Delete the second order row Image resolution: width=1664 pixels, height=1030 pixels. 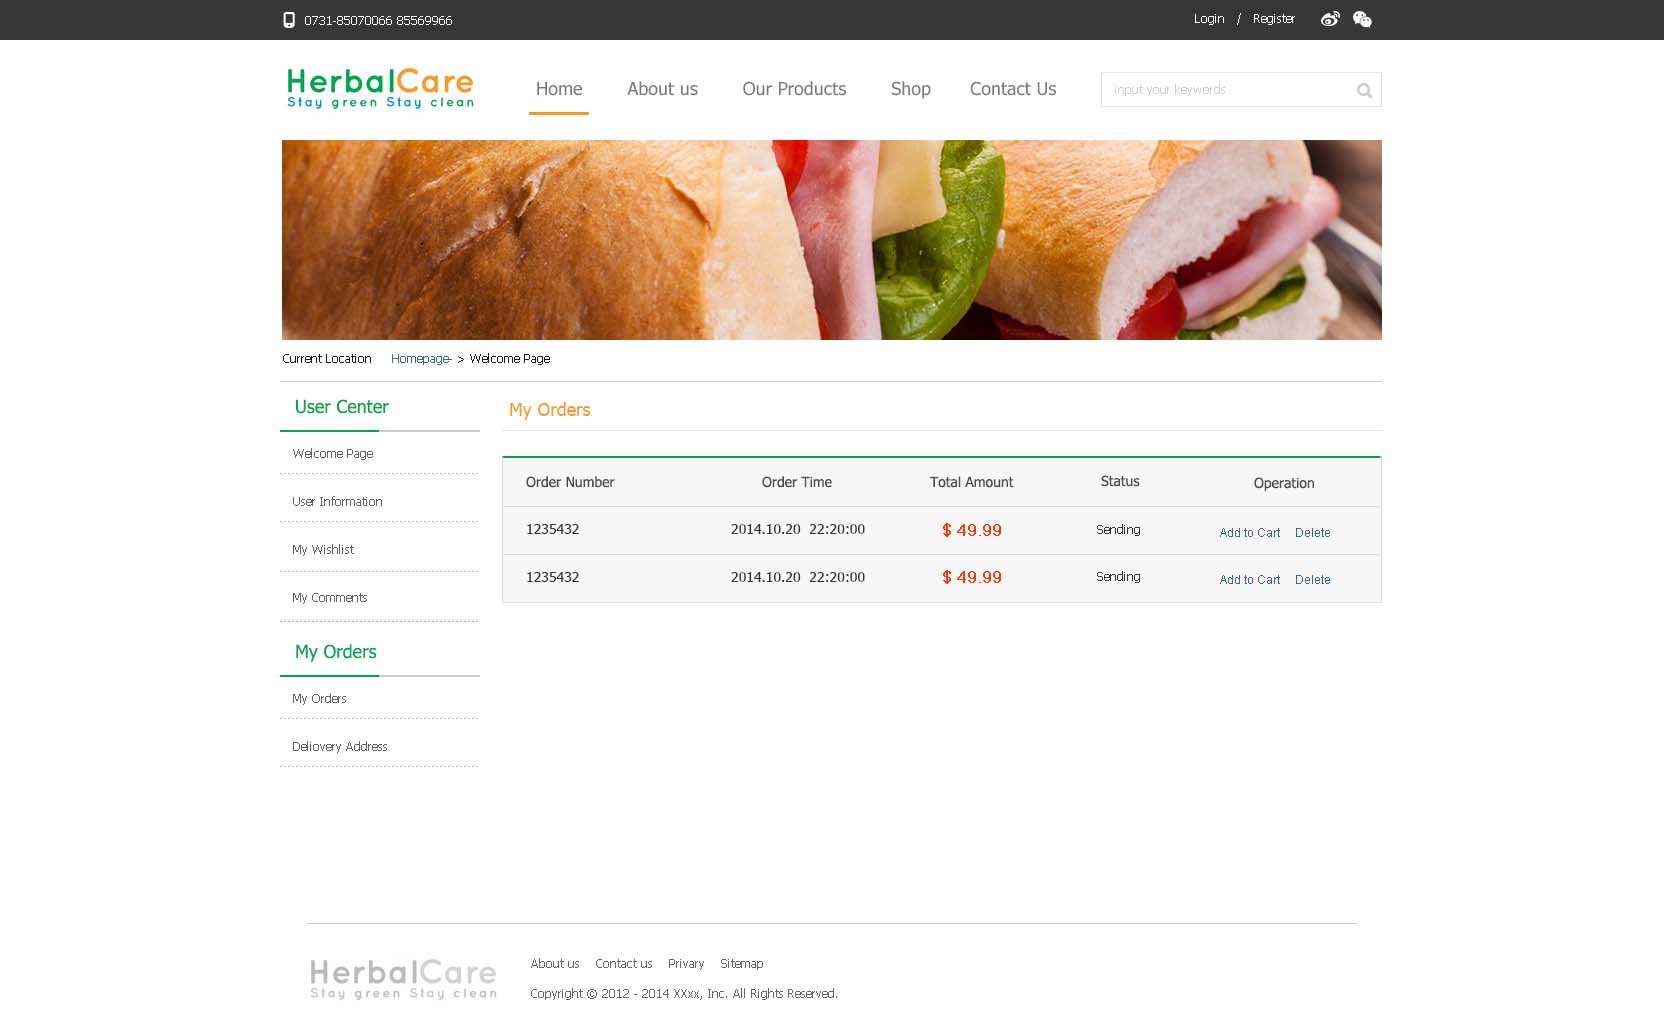click(1312, 580)
